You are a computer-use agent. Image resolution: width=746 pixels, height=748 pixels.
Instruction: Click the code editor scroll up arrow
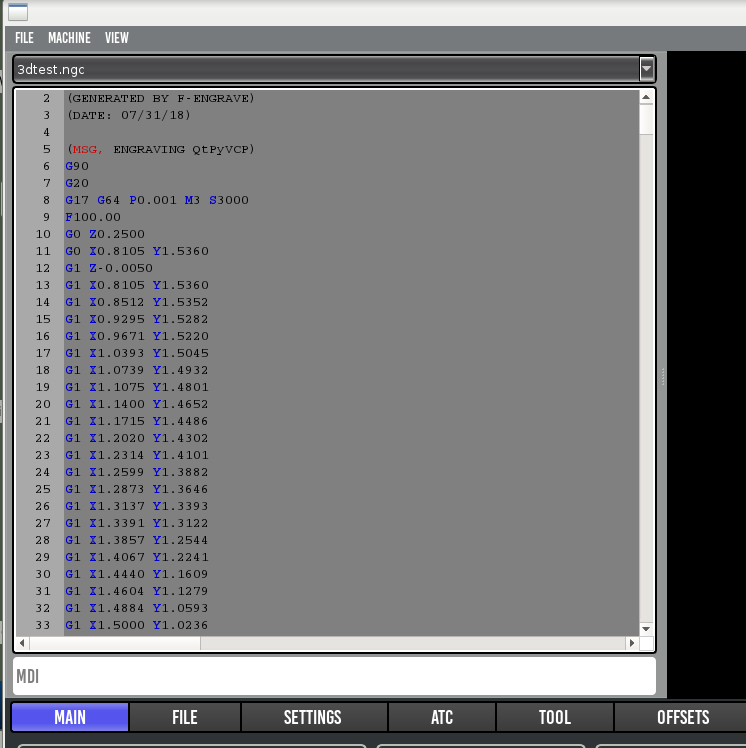pyautogui.click(x=646, y=97)
